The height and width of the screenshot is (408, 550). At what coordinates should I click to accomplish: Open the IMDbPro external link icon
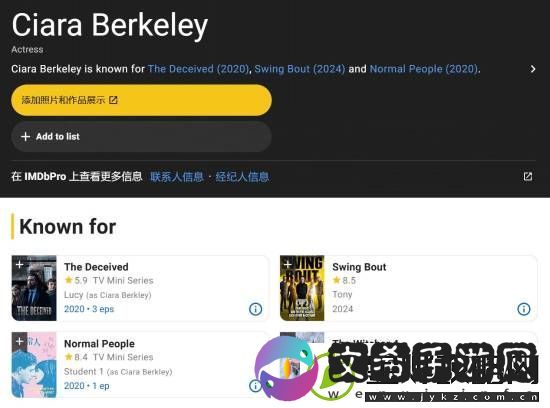528,176
